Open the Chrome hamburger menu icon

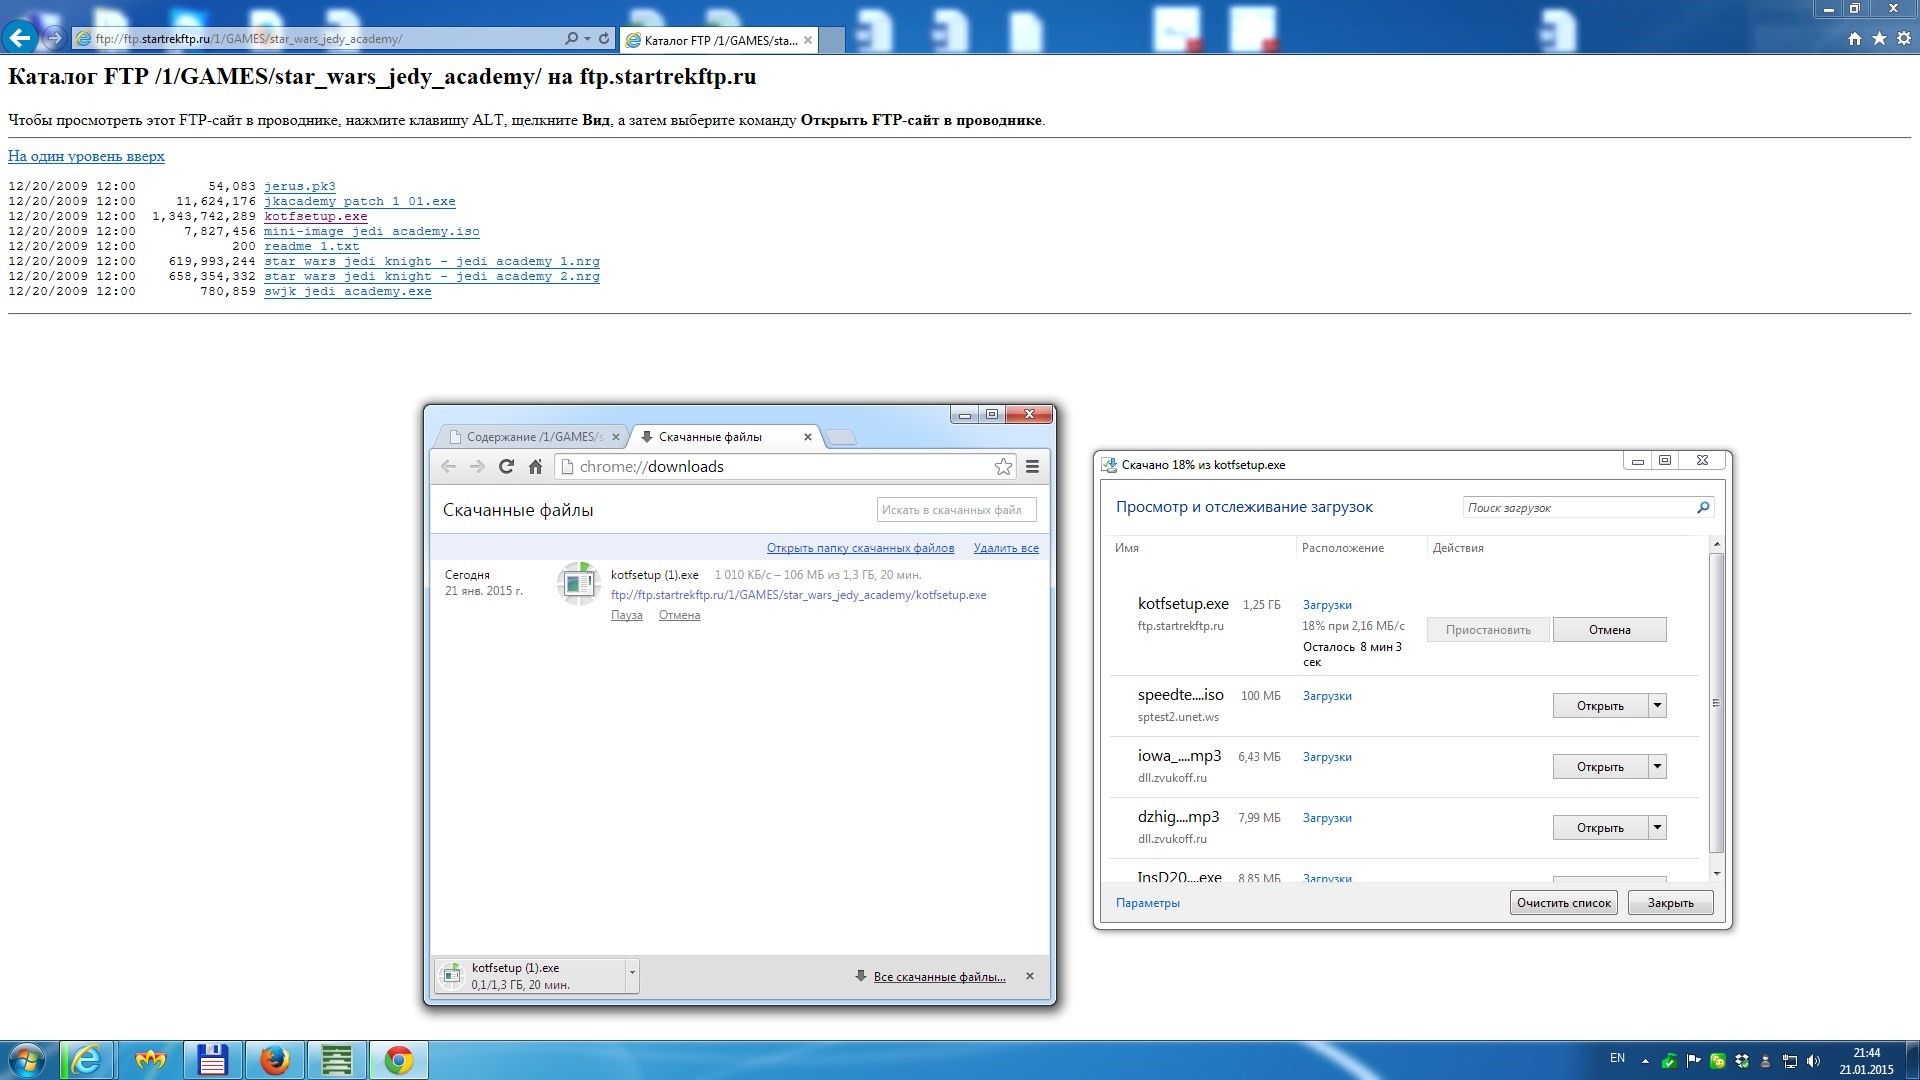[1032, 467]
